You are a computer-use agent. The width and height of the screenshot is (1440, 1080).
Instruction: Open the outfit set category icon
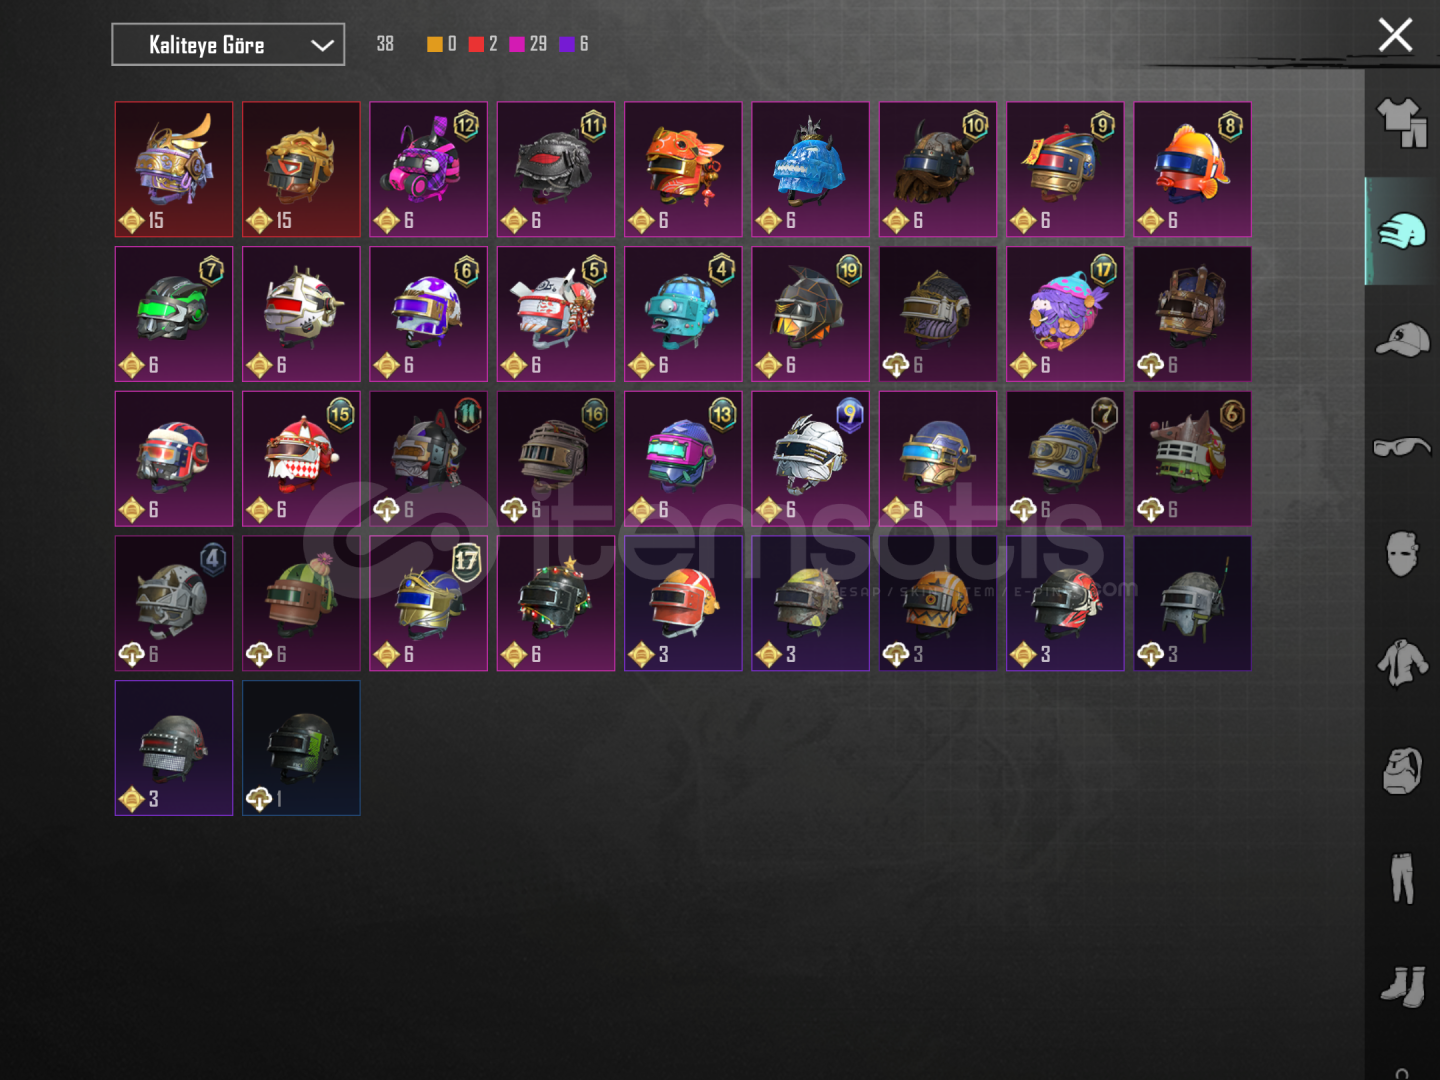(1402, 123)
